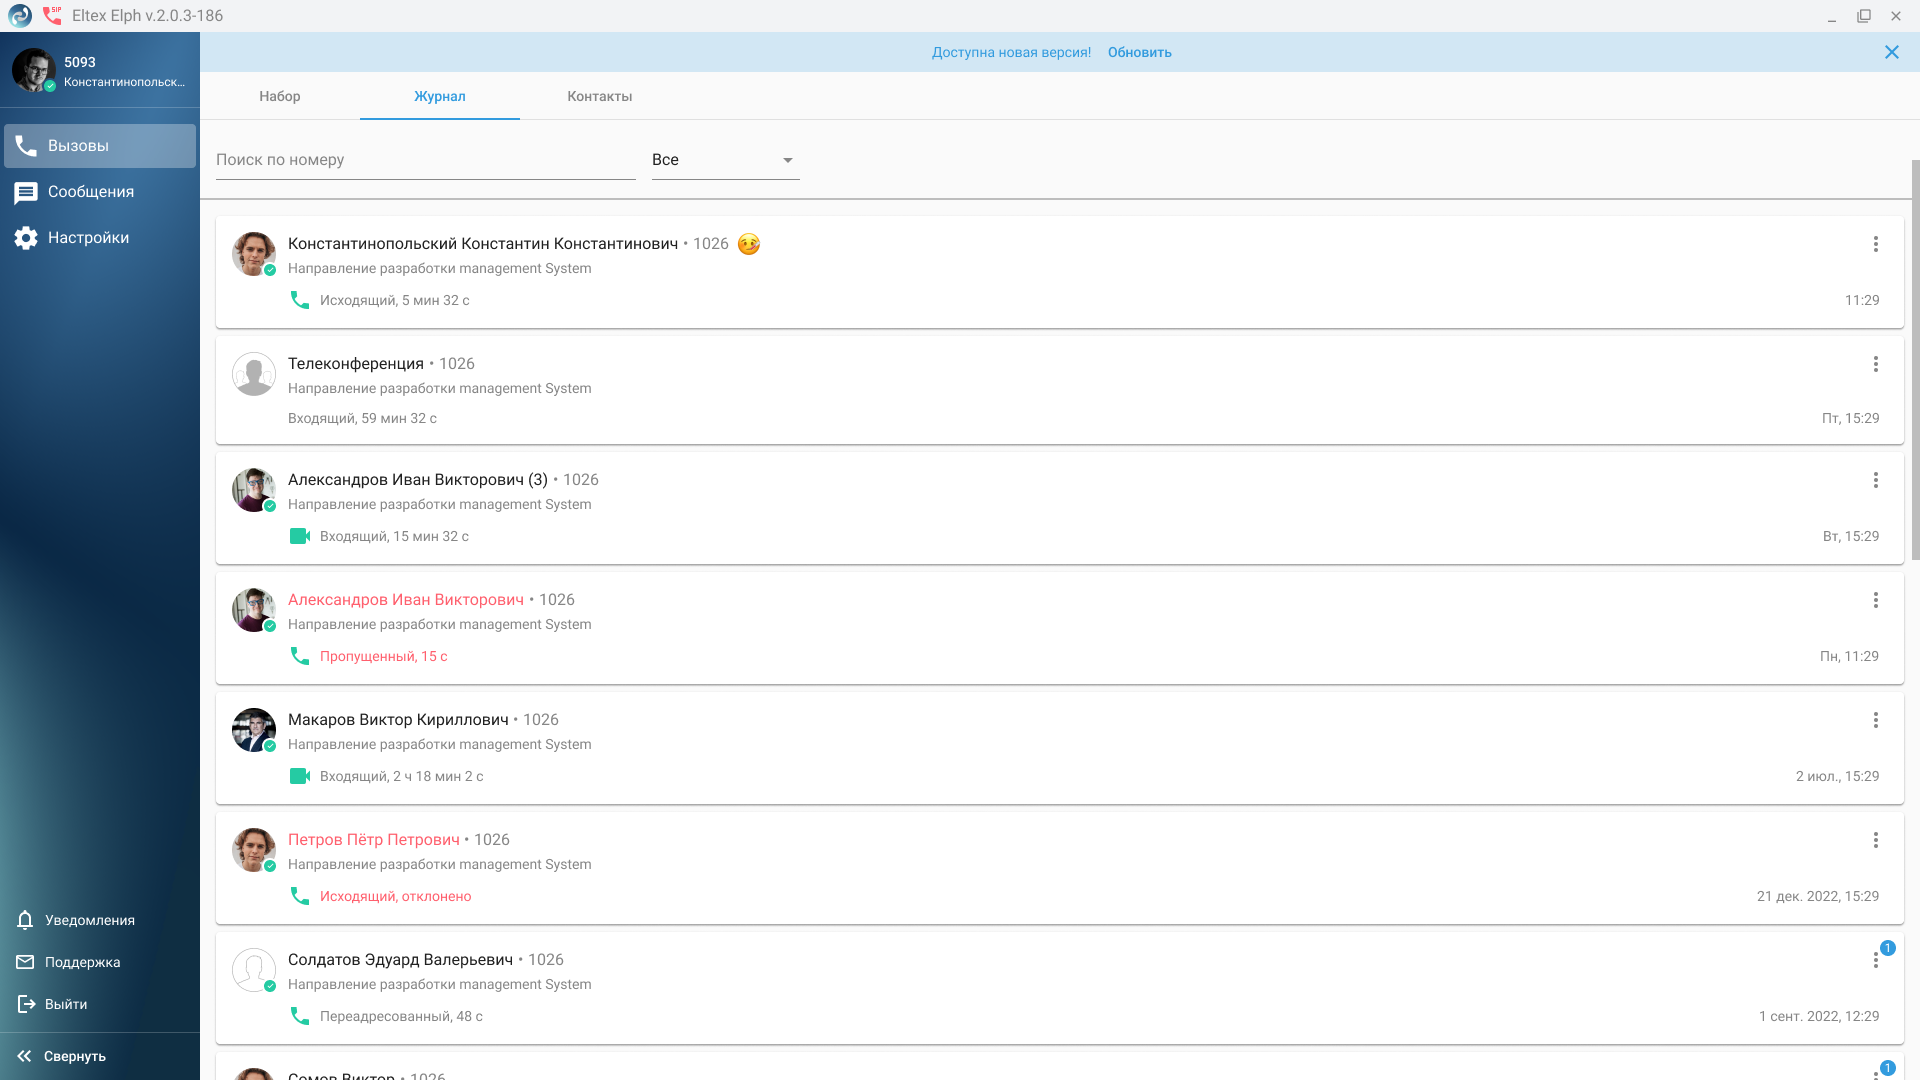Click the Поддержка support envelope
Viewport: 1920px width, 1080px height.
[26, 962]
